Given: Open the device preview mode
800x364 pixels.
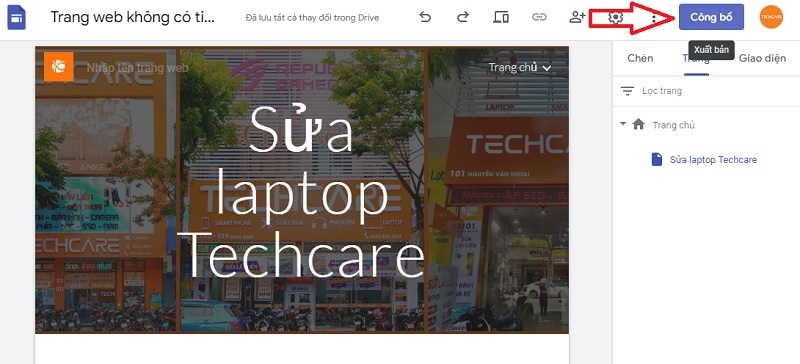Looking at the screenshot, I should coord(501,17).
